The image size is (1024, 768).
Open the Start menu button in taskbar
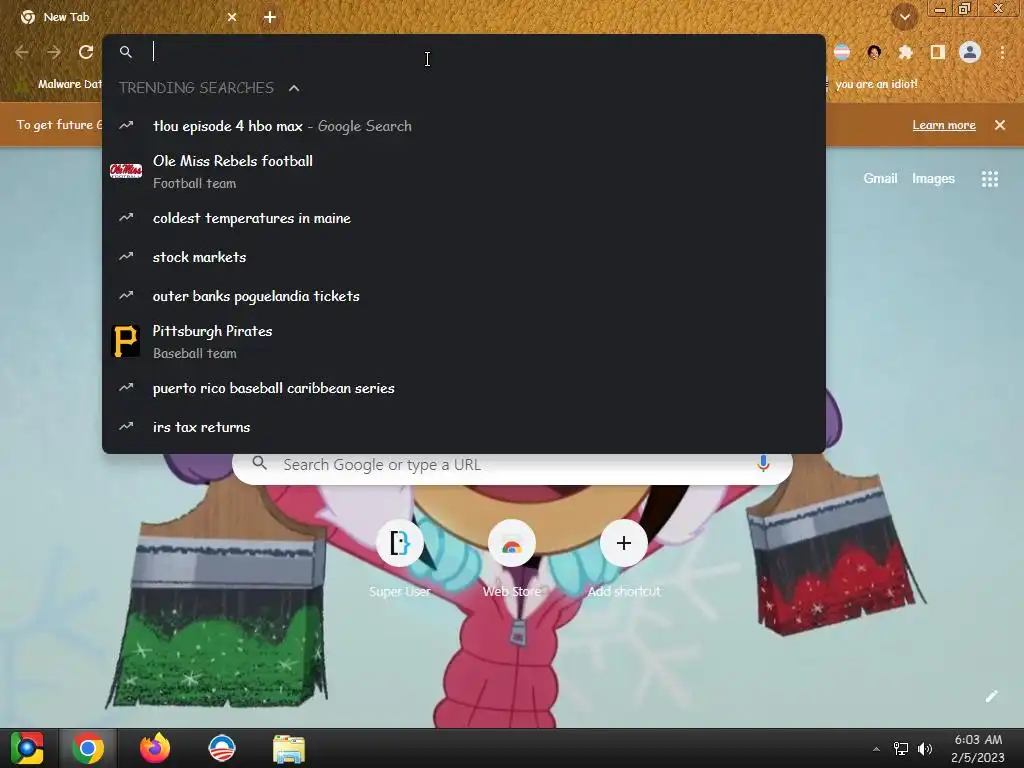[x=27, y=748]
